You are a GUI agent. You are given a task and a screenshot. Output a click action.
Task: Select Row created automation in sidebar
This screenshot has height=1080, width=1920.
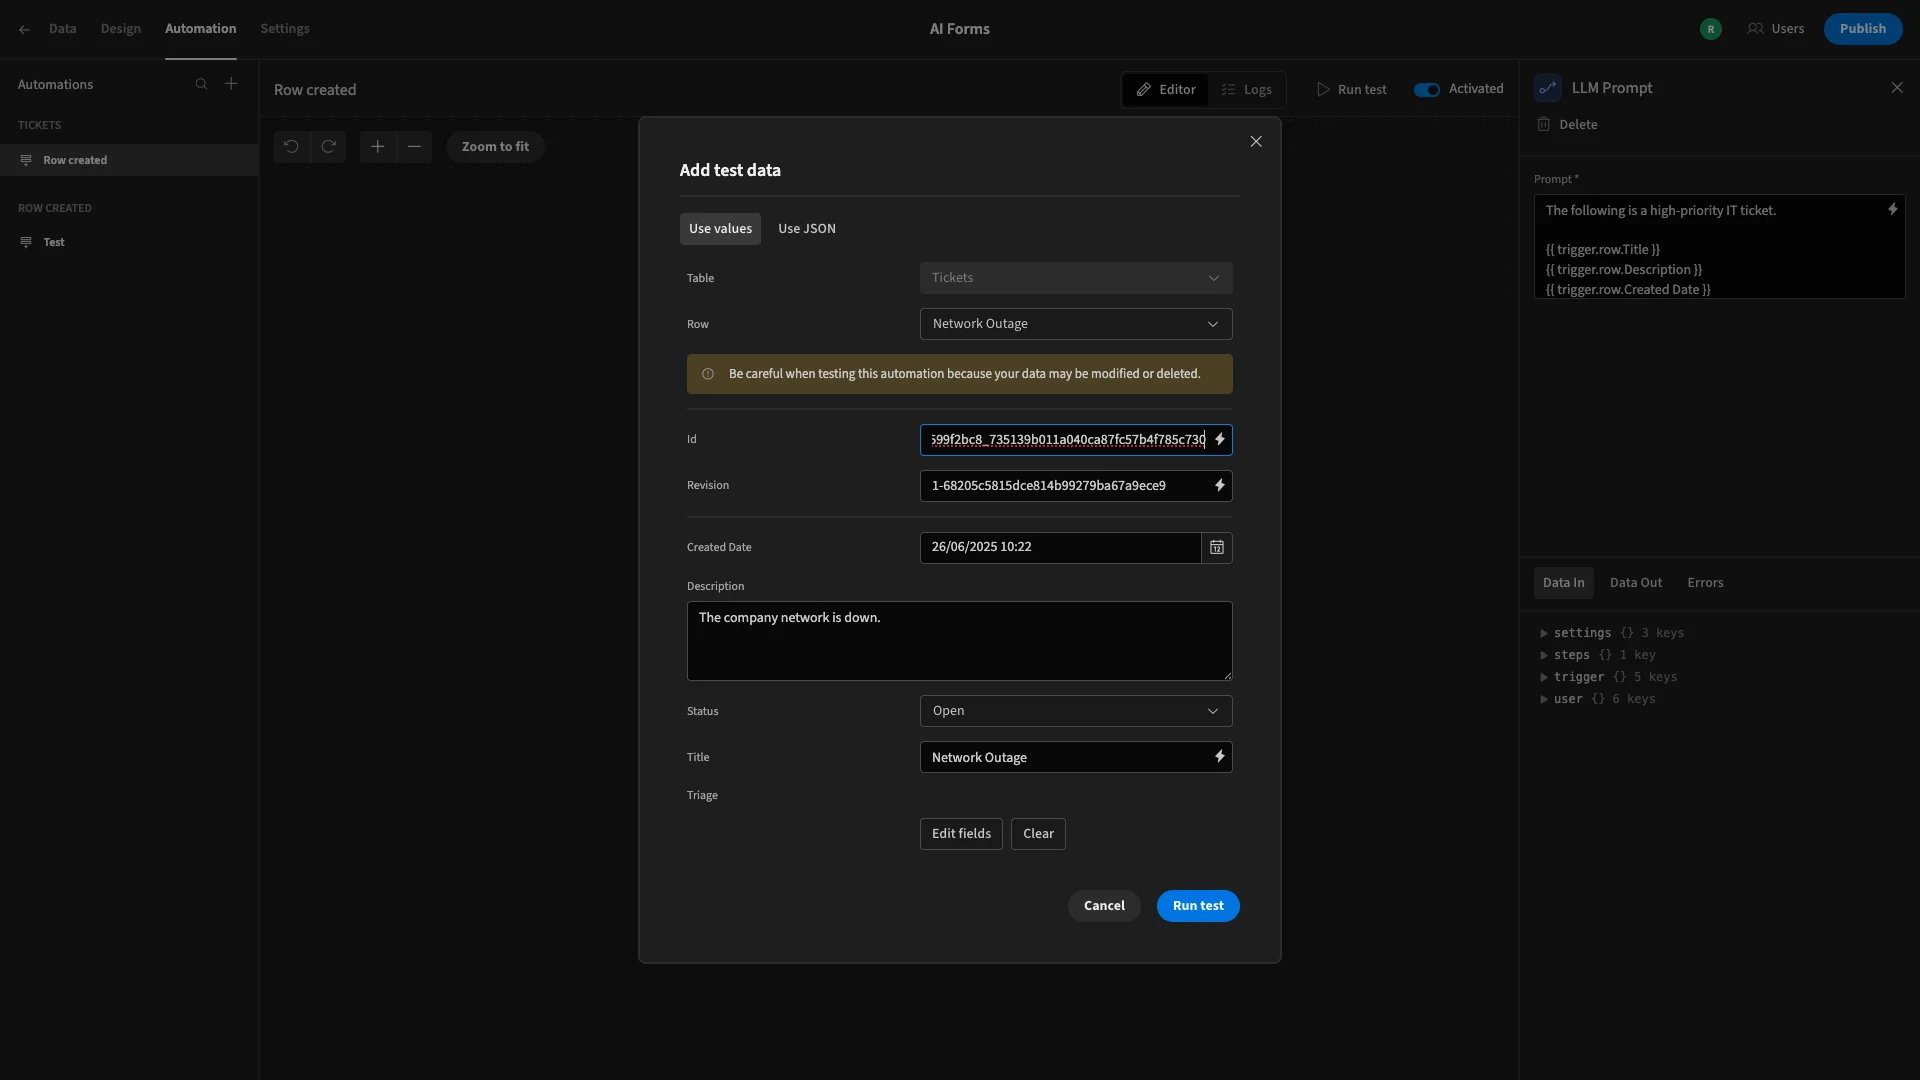[x=129, y=160]
